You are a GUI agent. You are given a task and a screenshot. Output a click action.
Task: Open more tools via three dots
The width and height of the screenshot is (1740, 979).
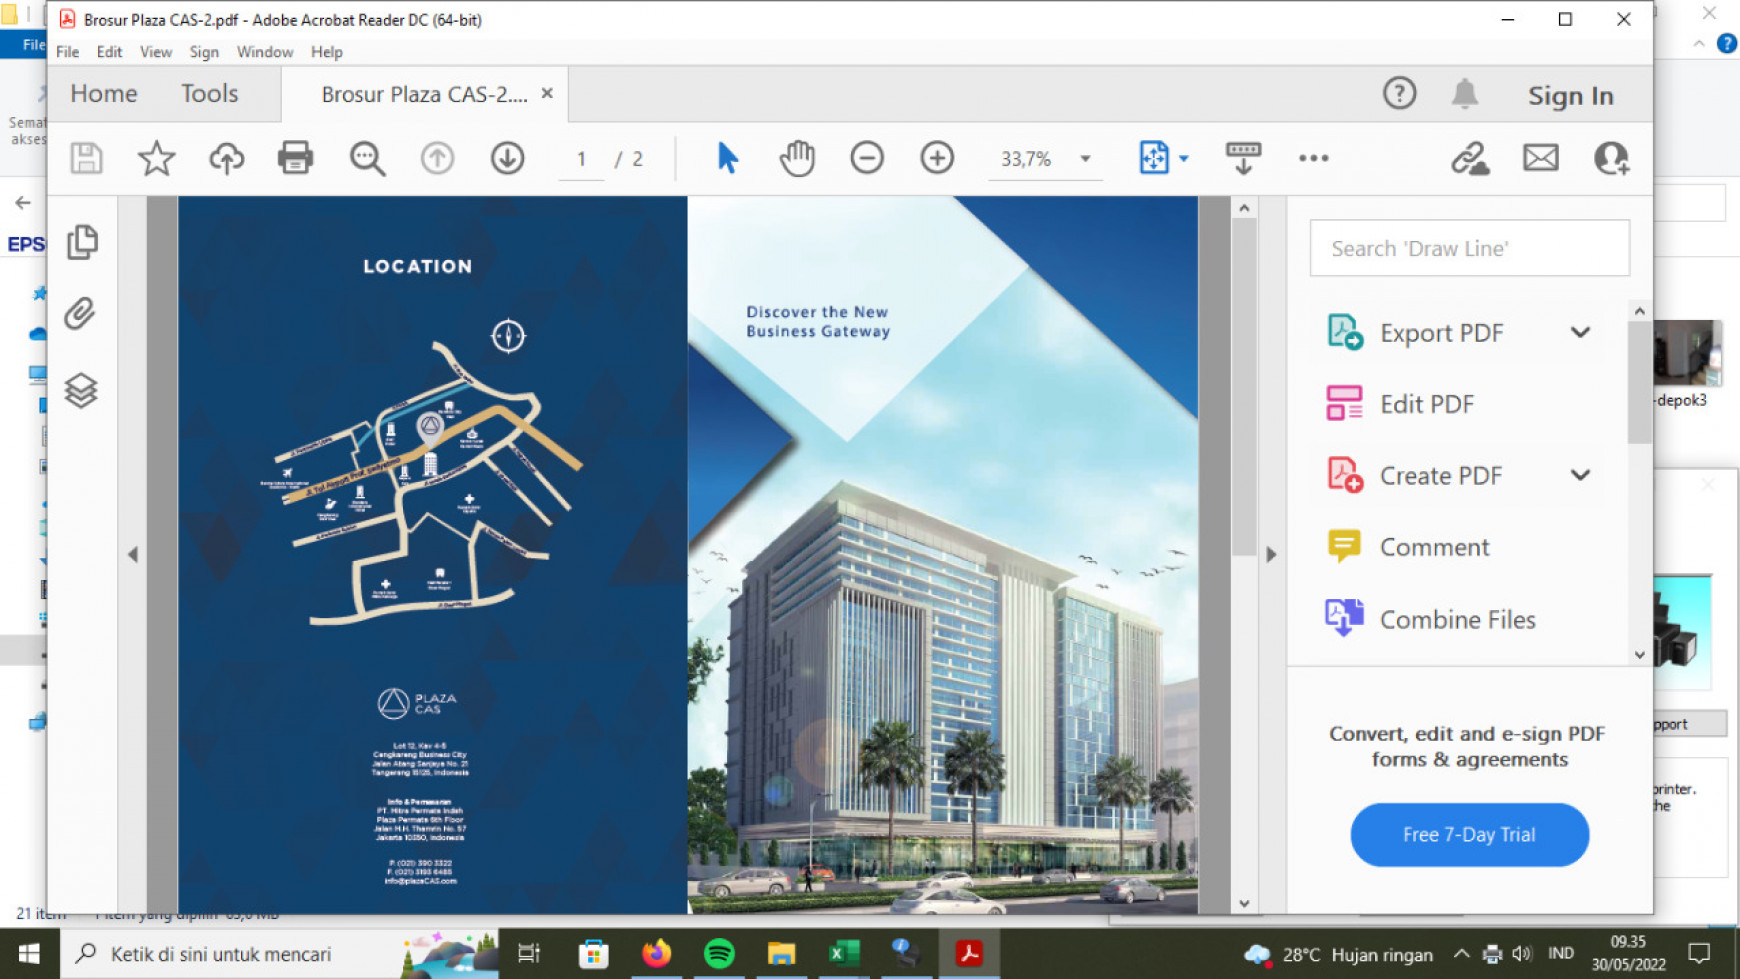coord(1313,158)
